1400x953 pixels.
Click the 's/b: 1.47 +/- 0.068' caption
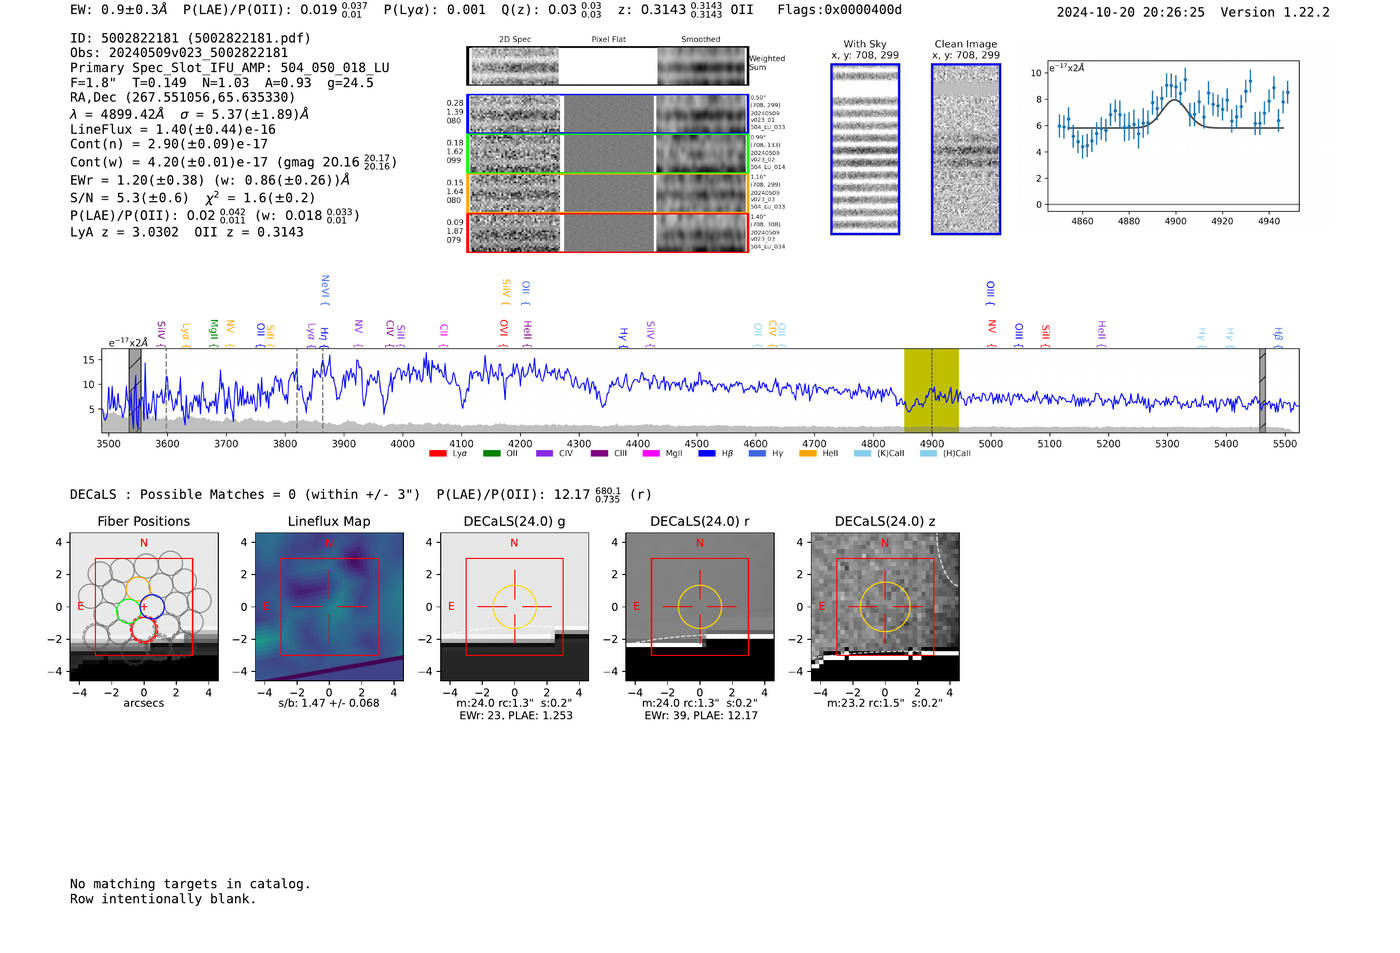click(329, 703)
